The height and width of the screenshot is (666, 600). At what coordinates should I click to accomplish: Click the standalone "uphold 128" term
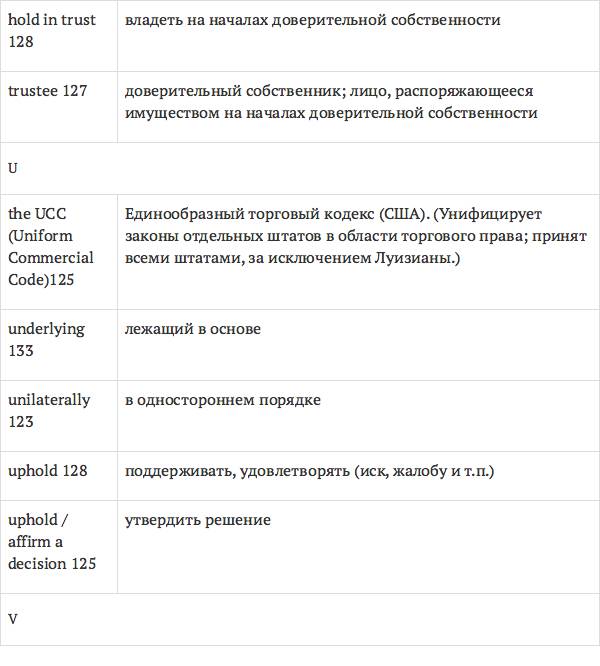pyautogui.click(x=48, y=471)
